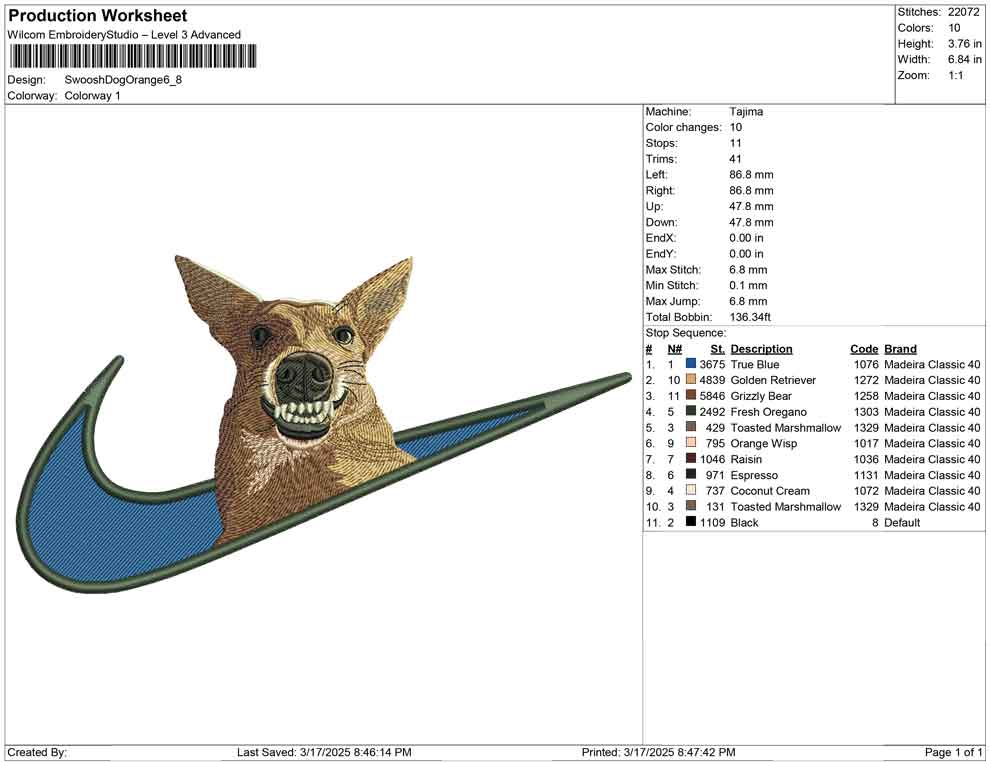
Task: Select the Golden Retriever thread swatch
Action: point(691,380)
